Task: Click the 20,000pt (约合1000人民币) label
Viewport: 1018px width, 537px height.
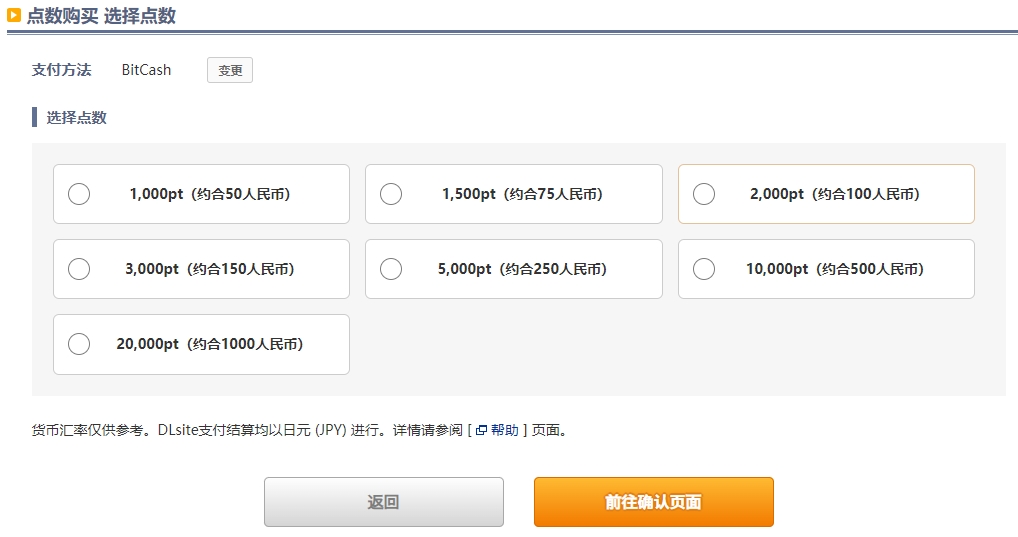Action: pos(210,344)
